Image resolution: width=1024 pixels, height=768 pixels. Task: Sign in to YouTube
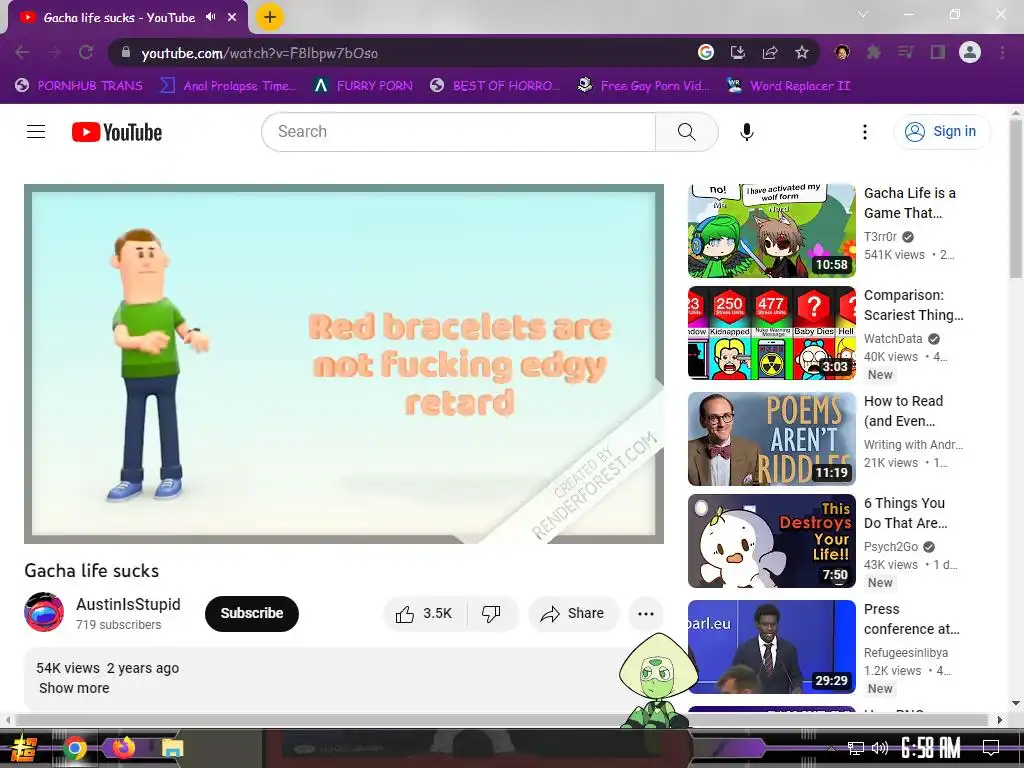942,132
